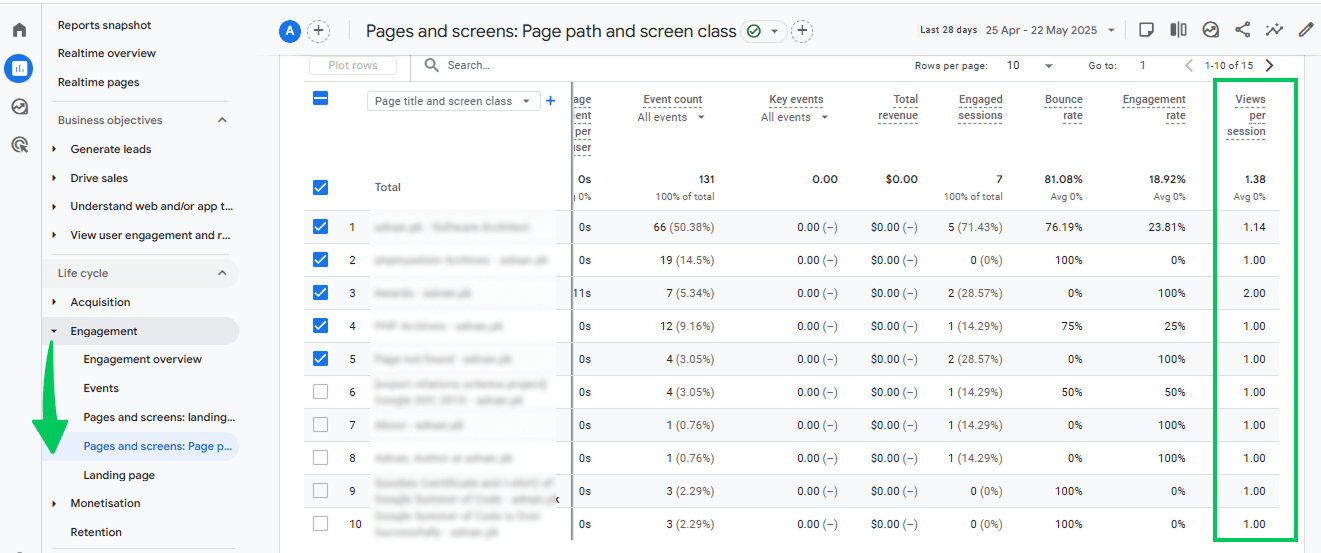Open the Advertising icon in left rail

coord(19,145)
